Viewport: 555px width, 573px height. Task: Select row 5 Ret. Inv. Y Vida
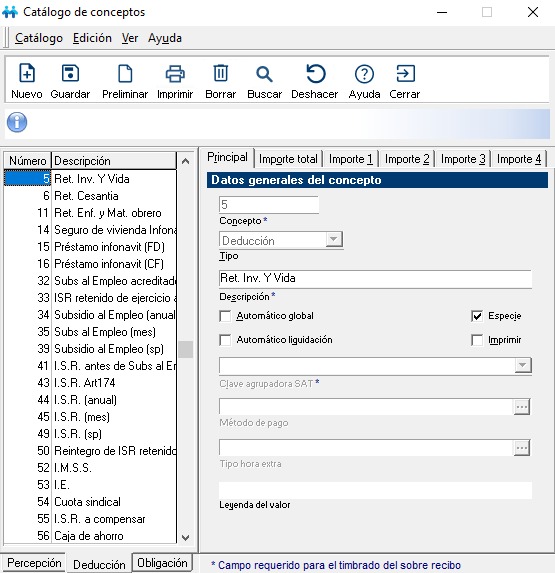90,179
